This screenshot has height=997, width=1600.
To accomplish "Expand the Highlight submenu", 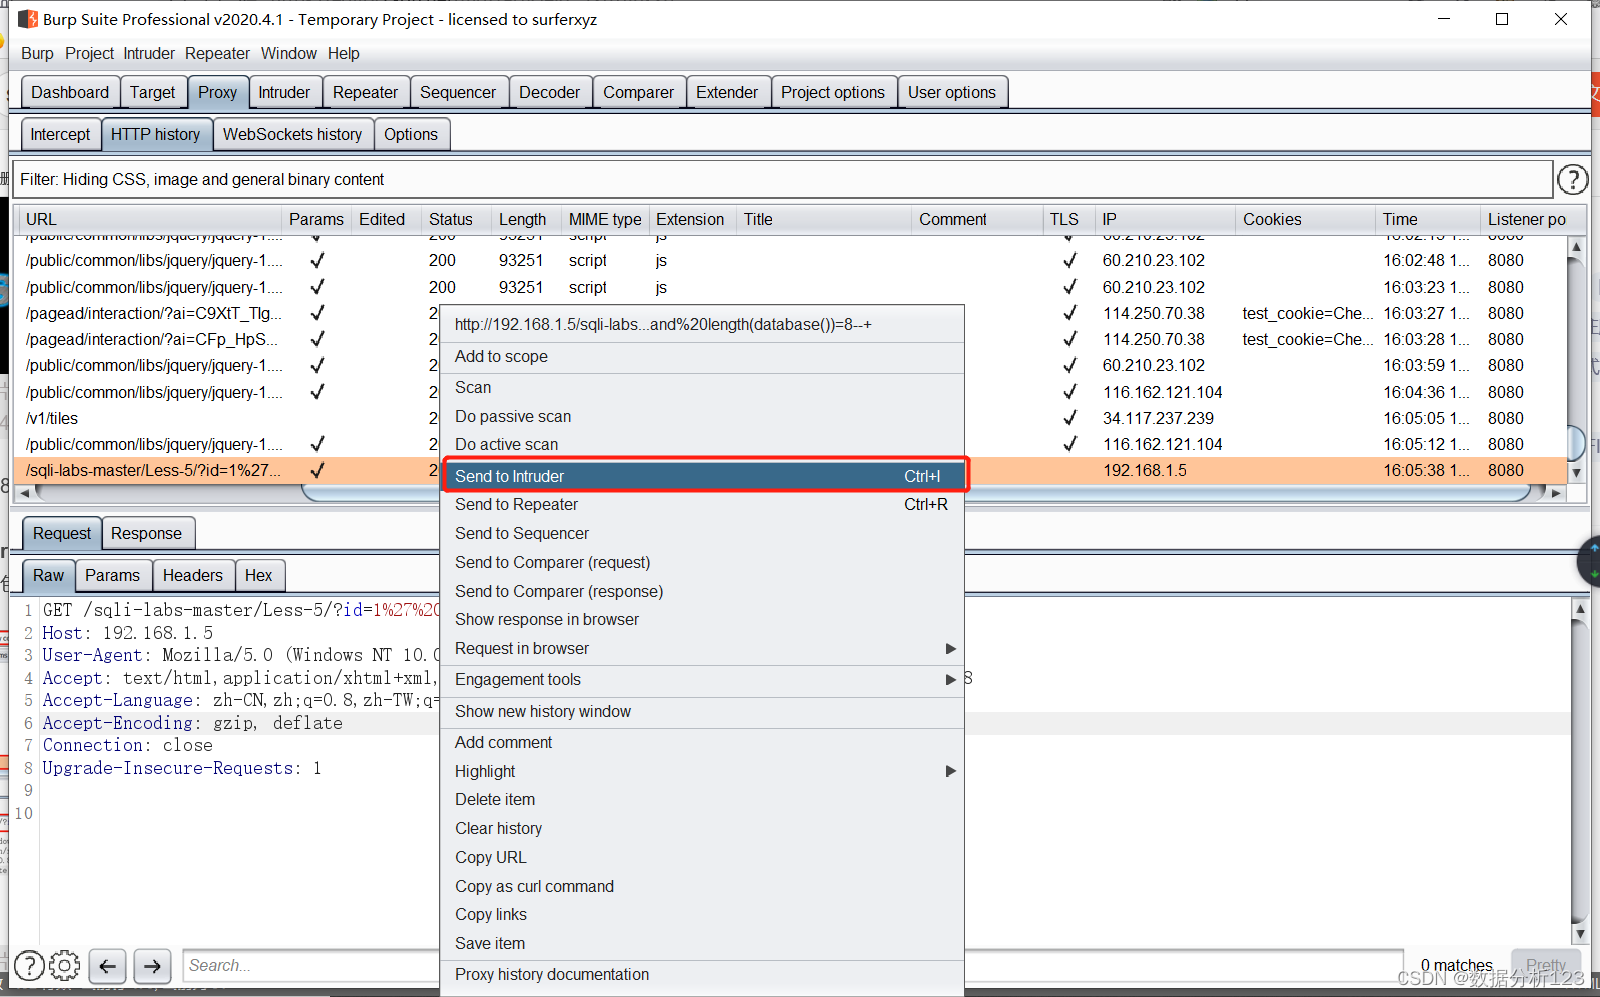I will click(702, 772).
